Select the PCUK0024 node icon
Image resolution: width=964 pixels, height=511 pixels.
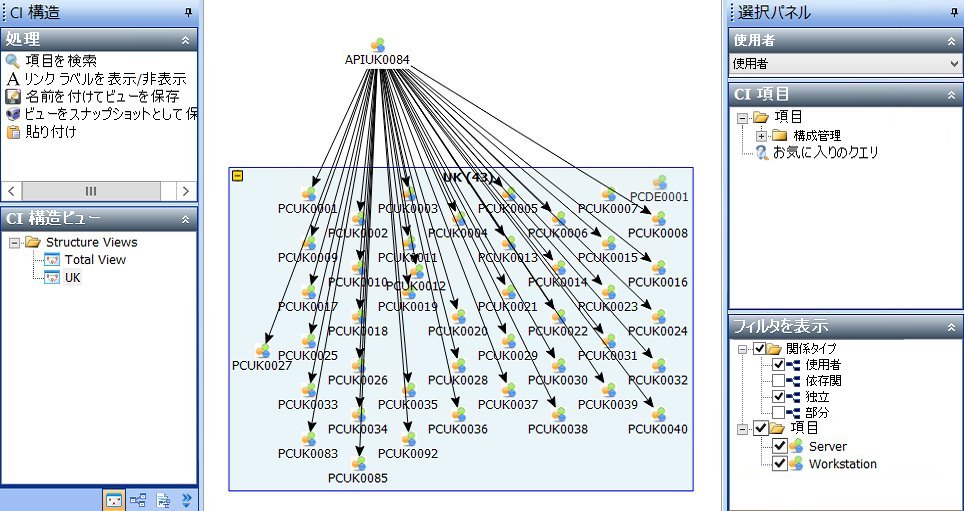658,317
